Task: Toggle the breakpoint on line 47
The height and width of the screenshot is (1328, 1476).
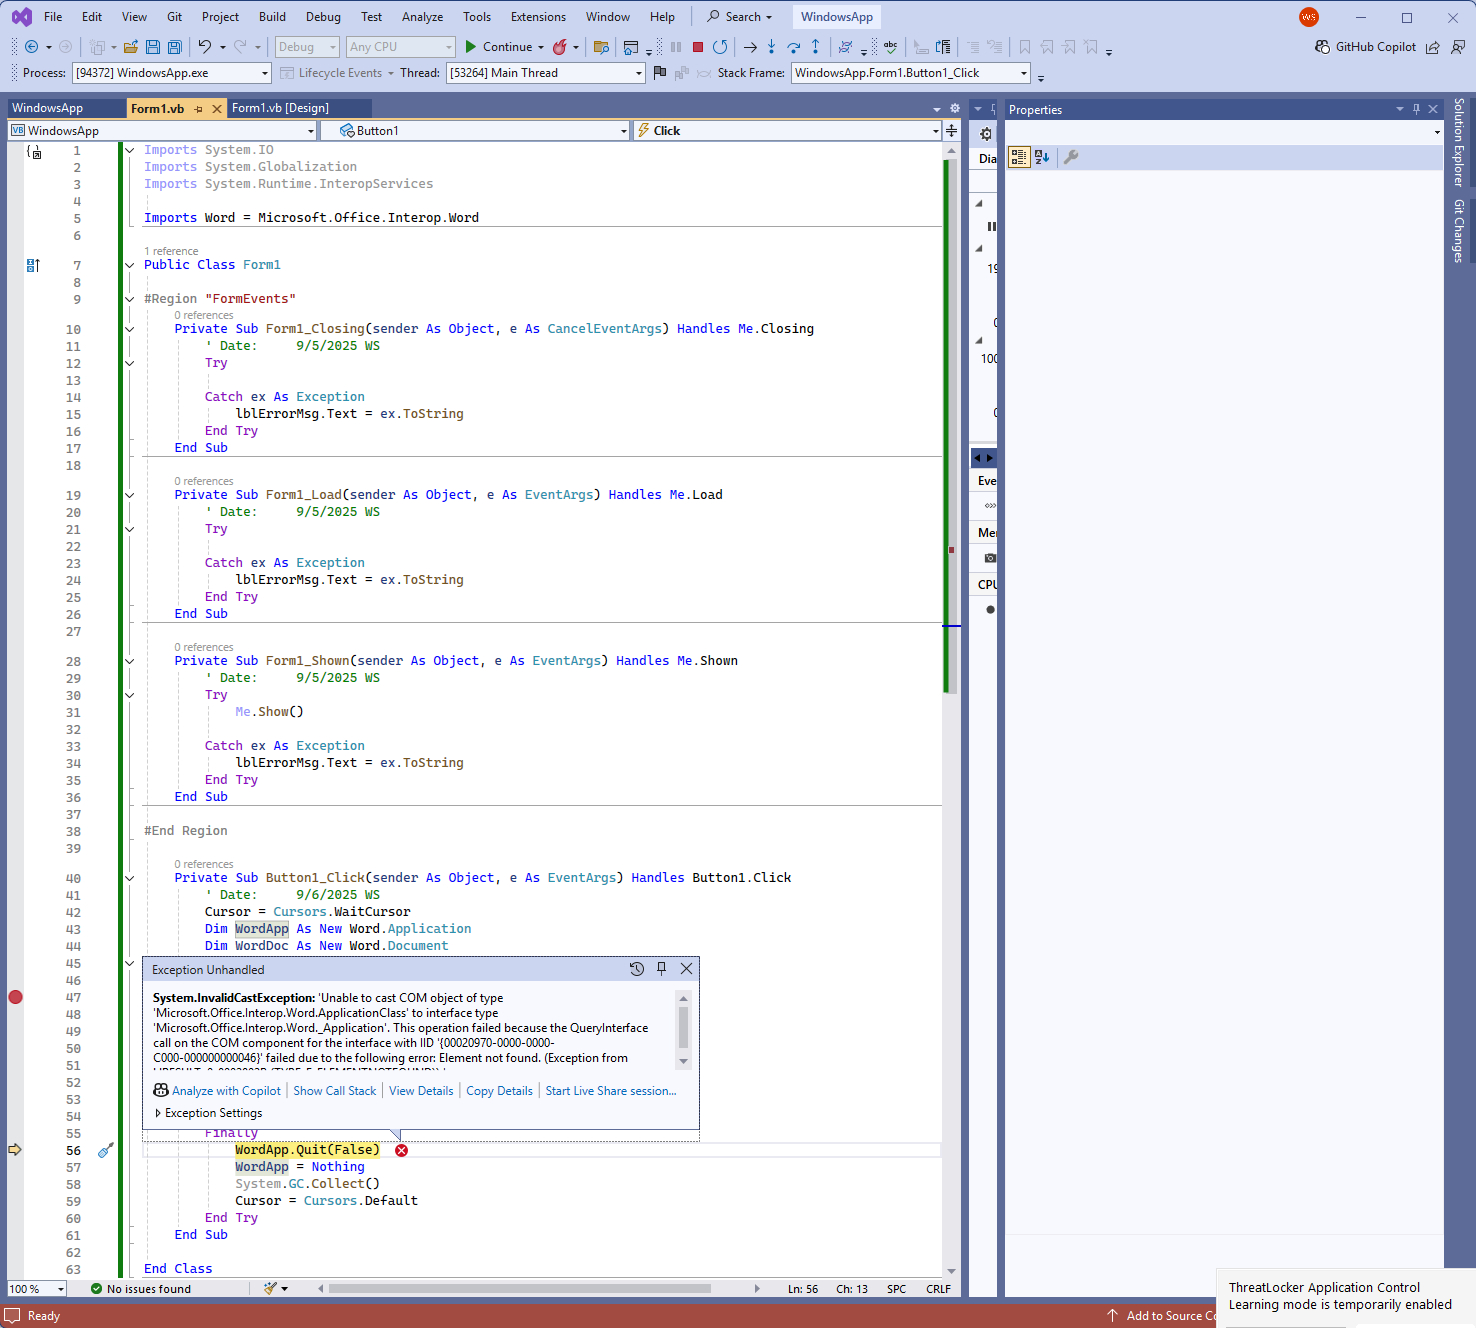Action: click(15, 997)
